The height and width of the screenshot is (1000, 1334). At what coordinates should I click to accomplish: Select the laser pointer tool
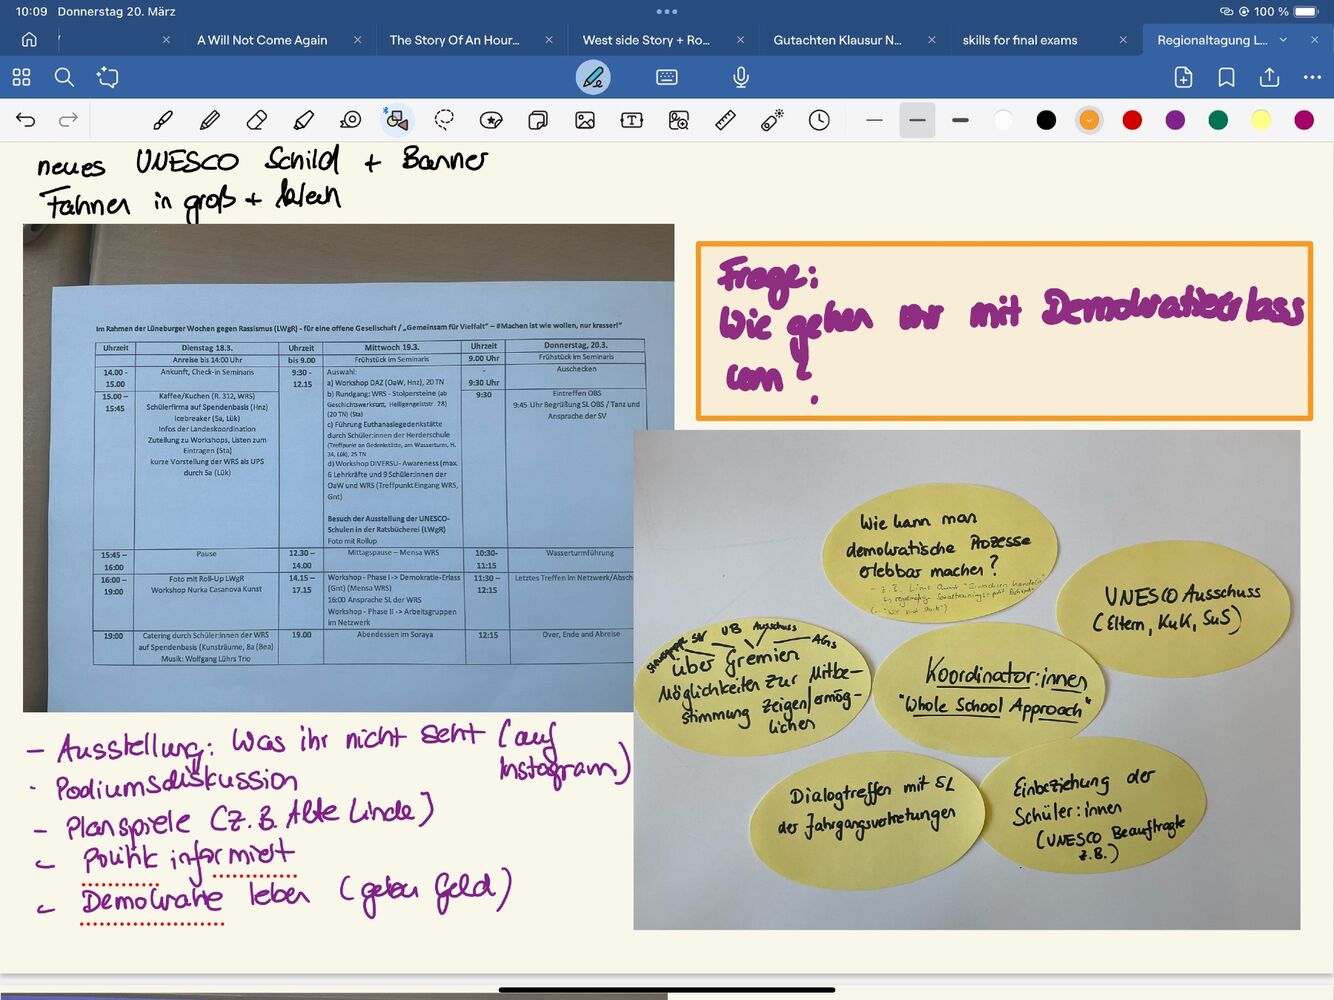pyautogui.click(x=772, y=120)
